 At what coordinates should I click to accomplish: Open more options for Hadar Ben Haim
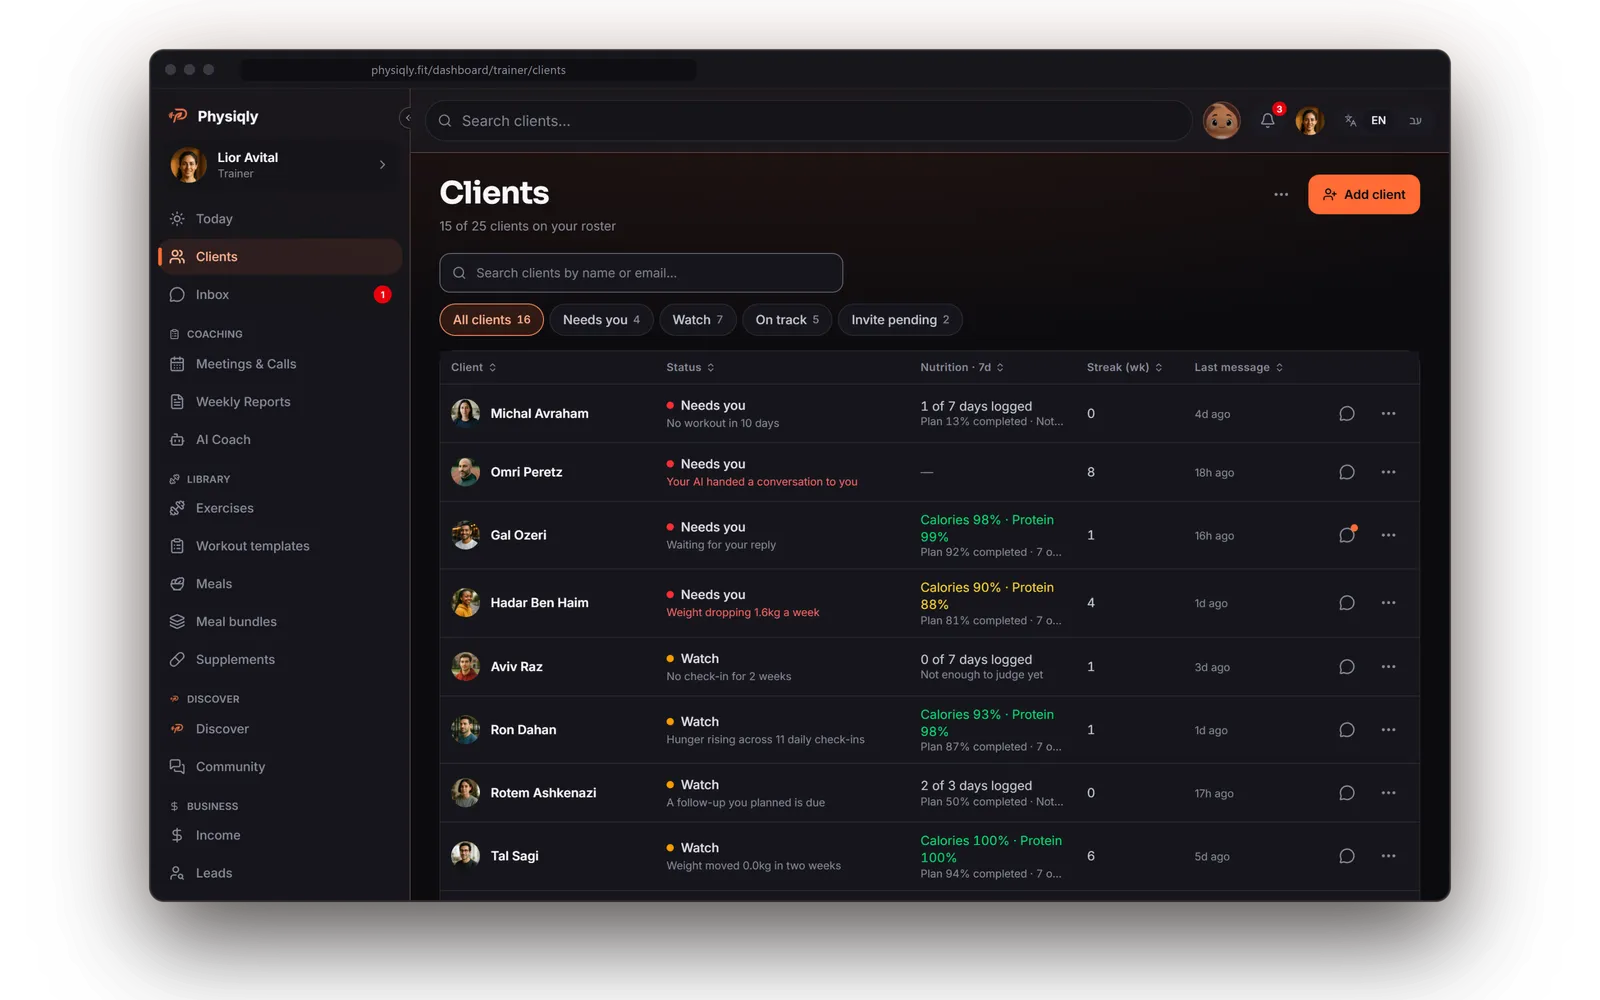pos(1388,603)
